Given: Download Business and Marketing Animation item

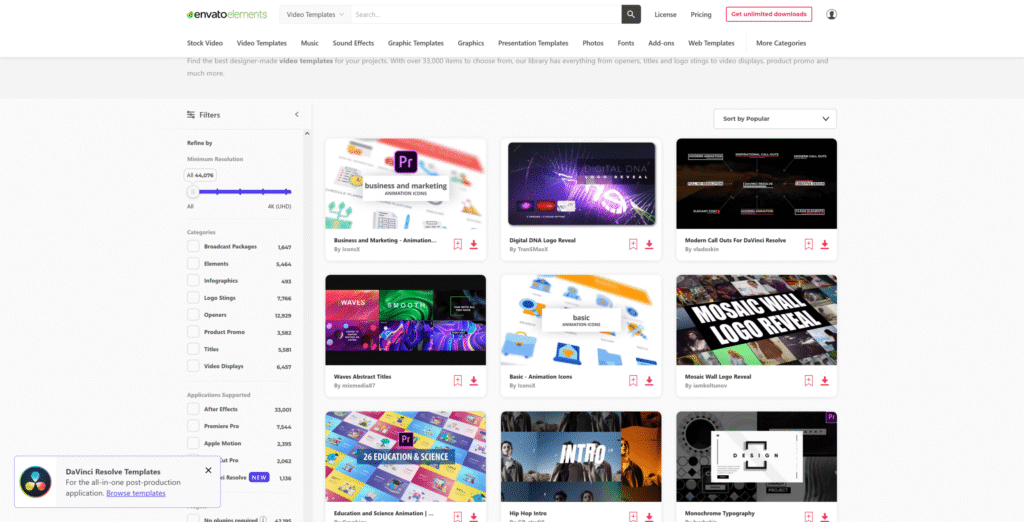Looking at the screenshot, I should point(474,244).
